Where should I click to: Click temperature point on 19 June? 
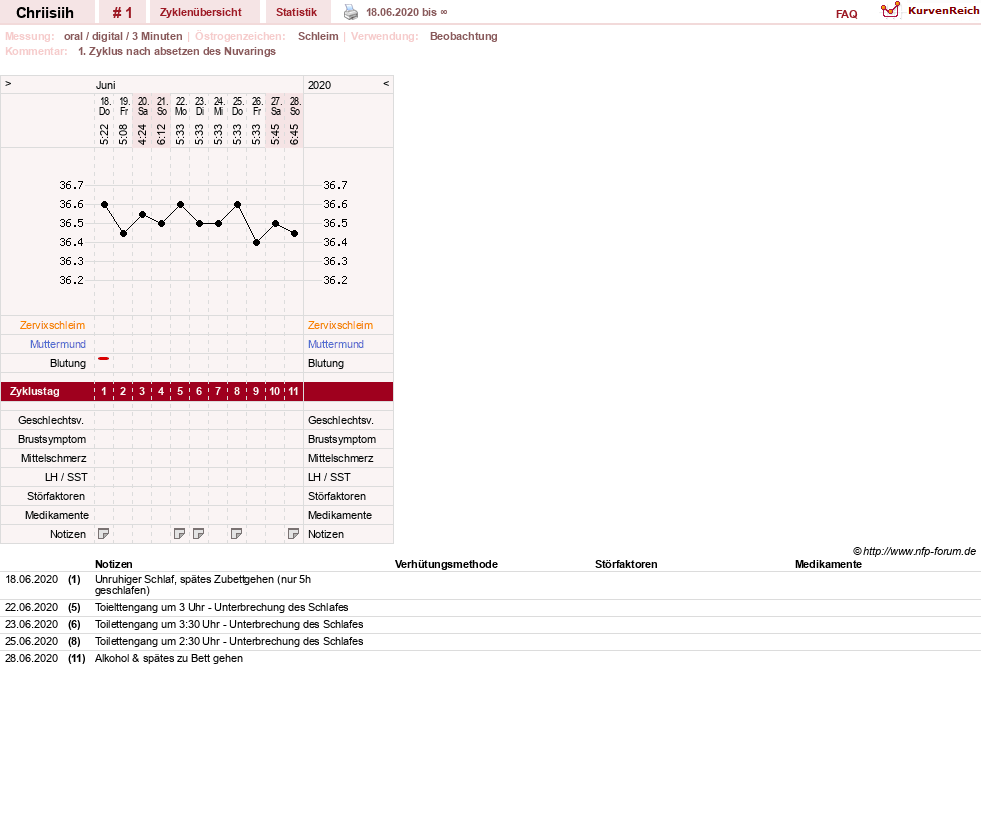(123, 233)
